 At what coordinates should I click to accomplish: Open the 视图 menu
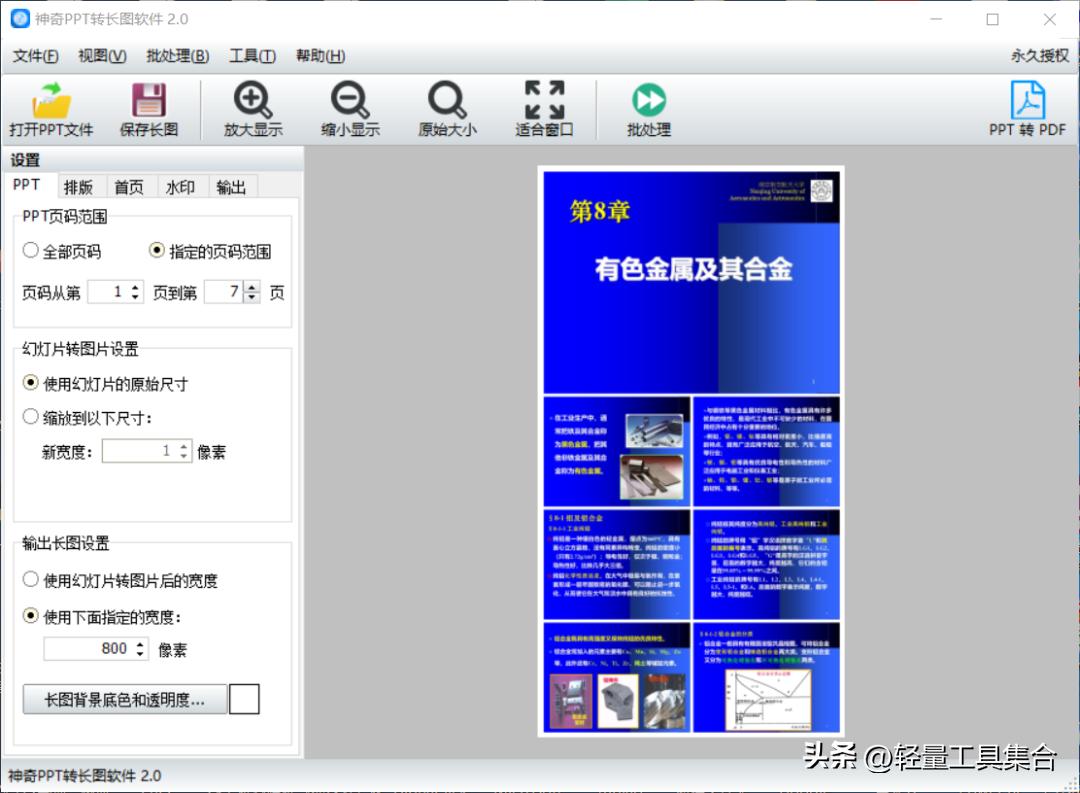pos(99,56)
